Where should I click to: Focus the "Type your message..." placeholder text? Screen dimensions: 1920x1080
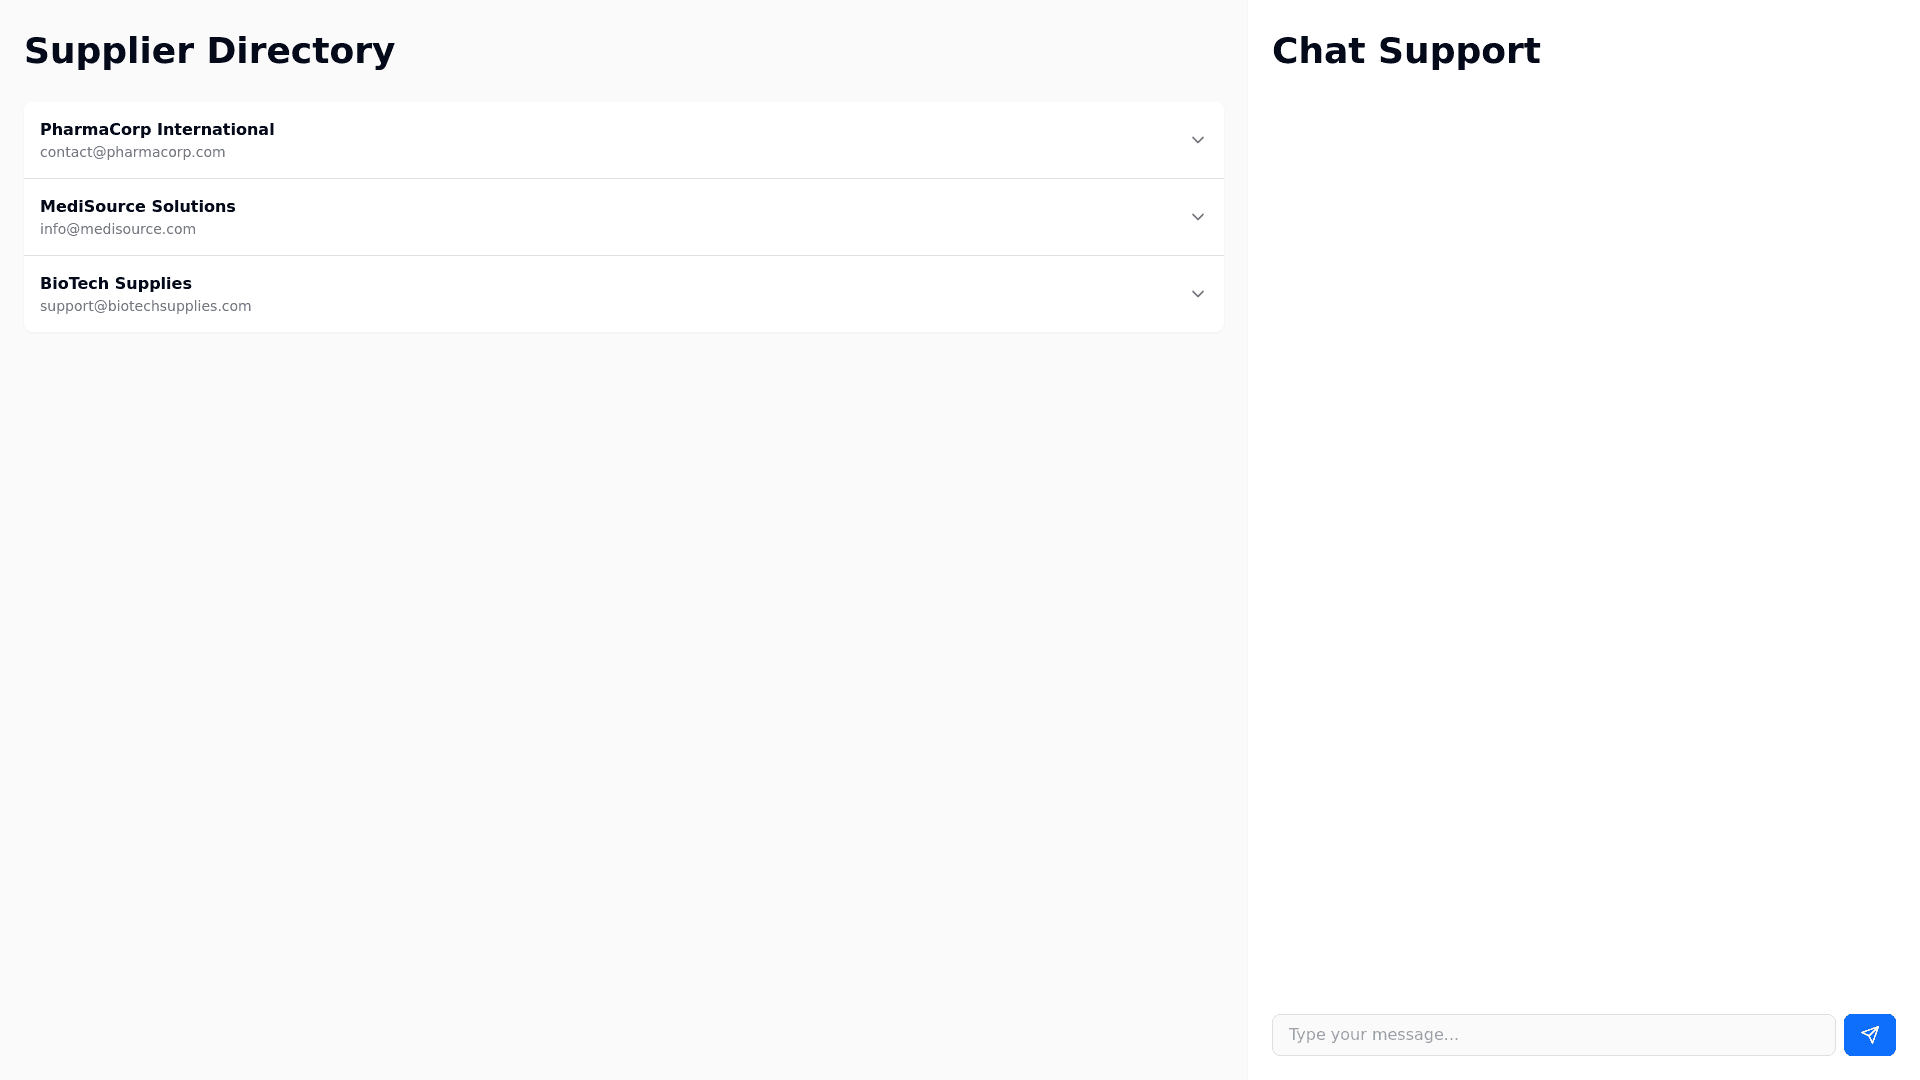(1374, 1035)
